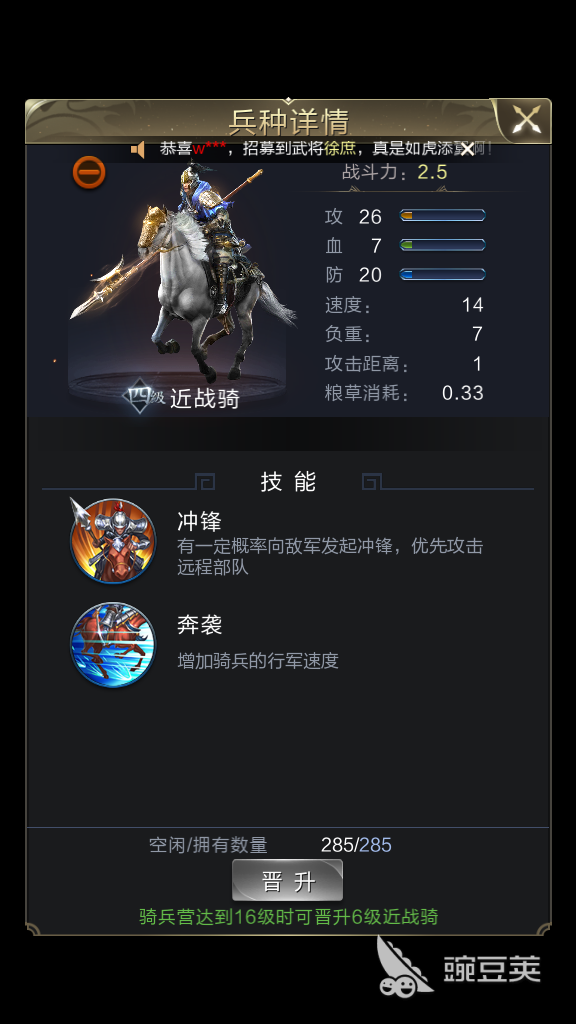Tap the speaker icon on the announcement
Image resolution: width=576 pixels, height=1024 pixels.
pos(138,150)
